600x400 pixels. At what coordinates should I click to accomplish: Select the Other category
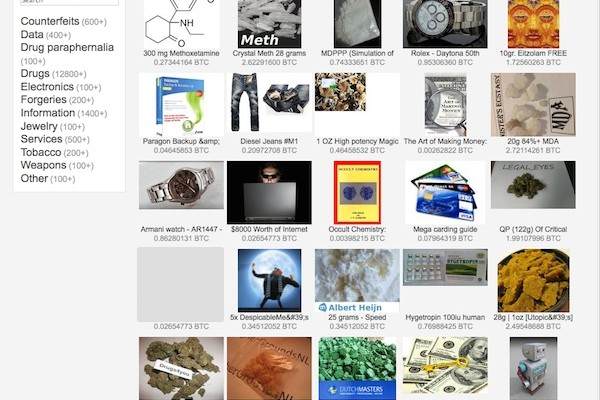(x=34, y=178)
